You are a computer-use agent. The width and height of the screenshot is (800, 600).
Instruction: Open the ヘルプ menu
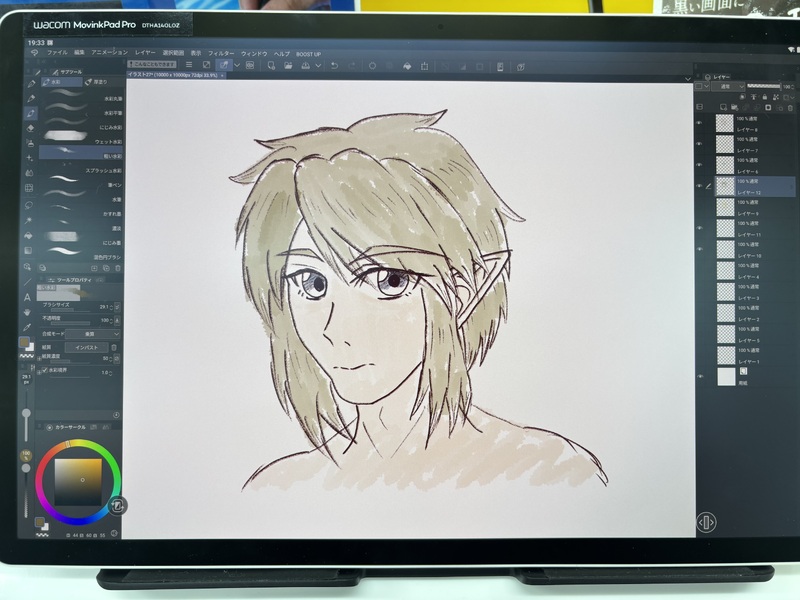pyautogui.click(x=282, y=54)
